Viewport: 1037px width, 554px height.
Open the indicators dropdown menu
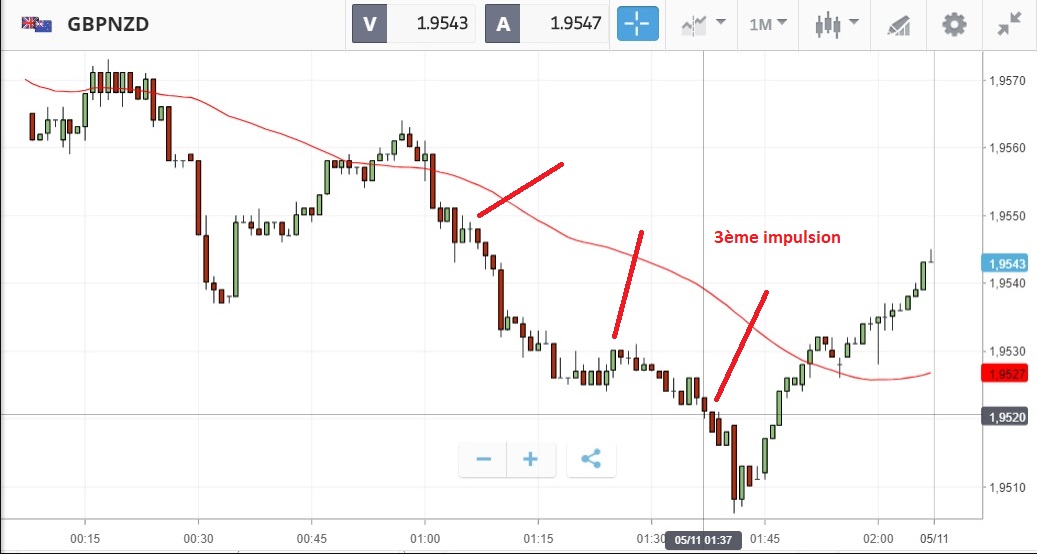click(x=703, y=24)
